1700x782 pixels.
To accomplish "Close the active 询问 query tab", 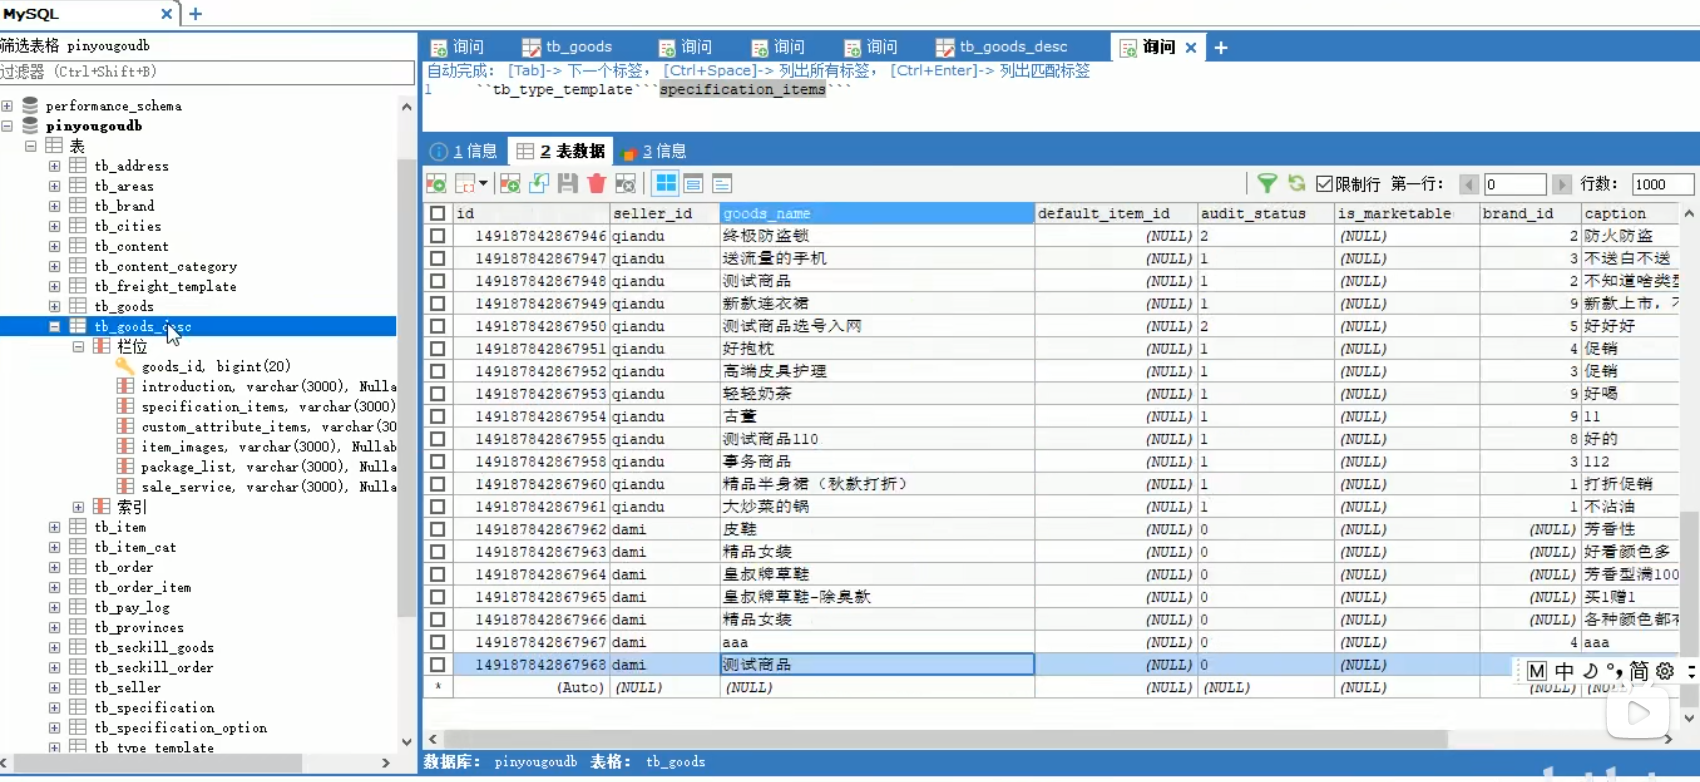I will pos(1191,47).
